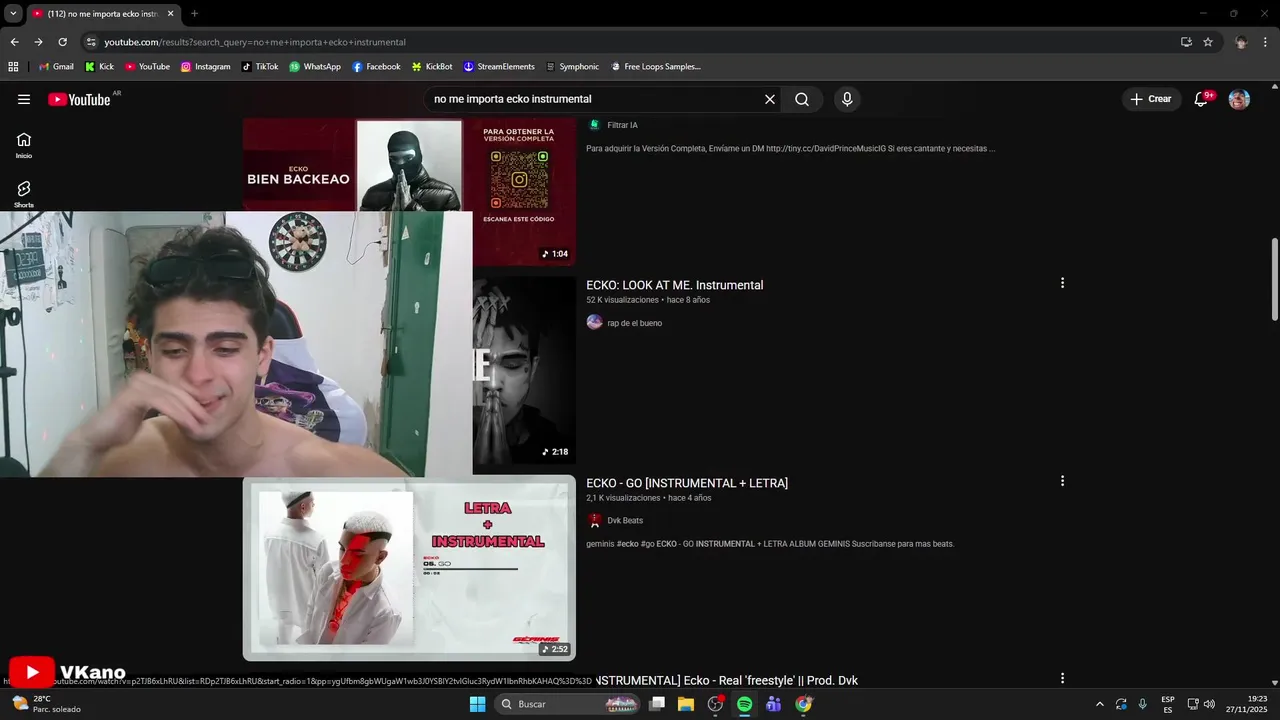Open the Ecko Real freestyle video title
This screenshot has height=720, width=1280.
[727, 680]
